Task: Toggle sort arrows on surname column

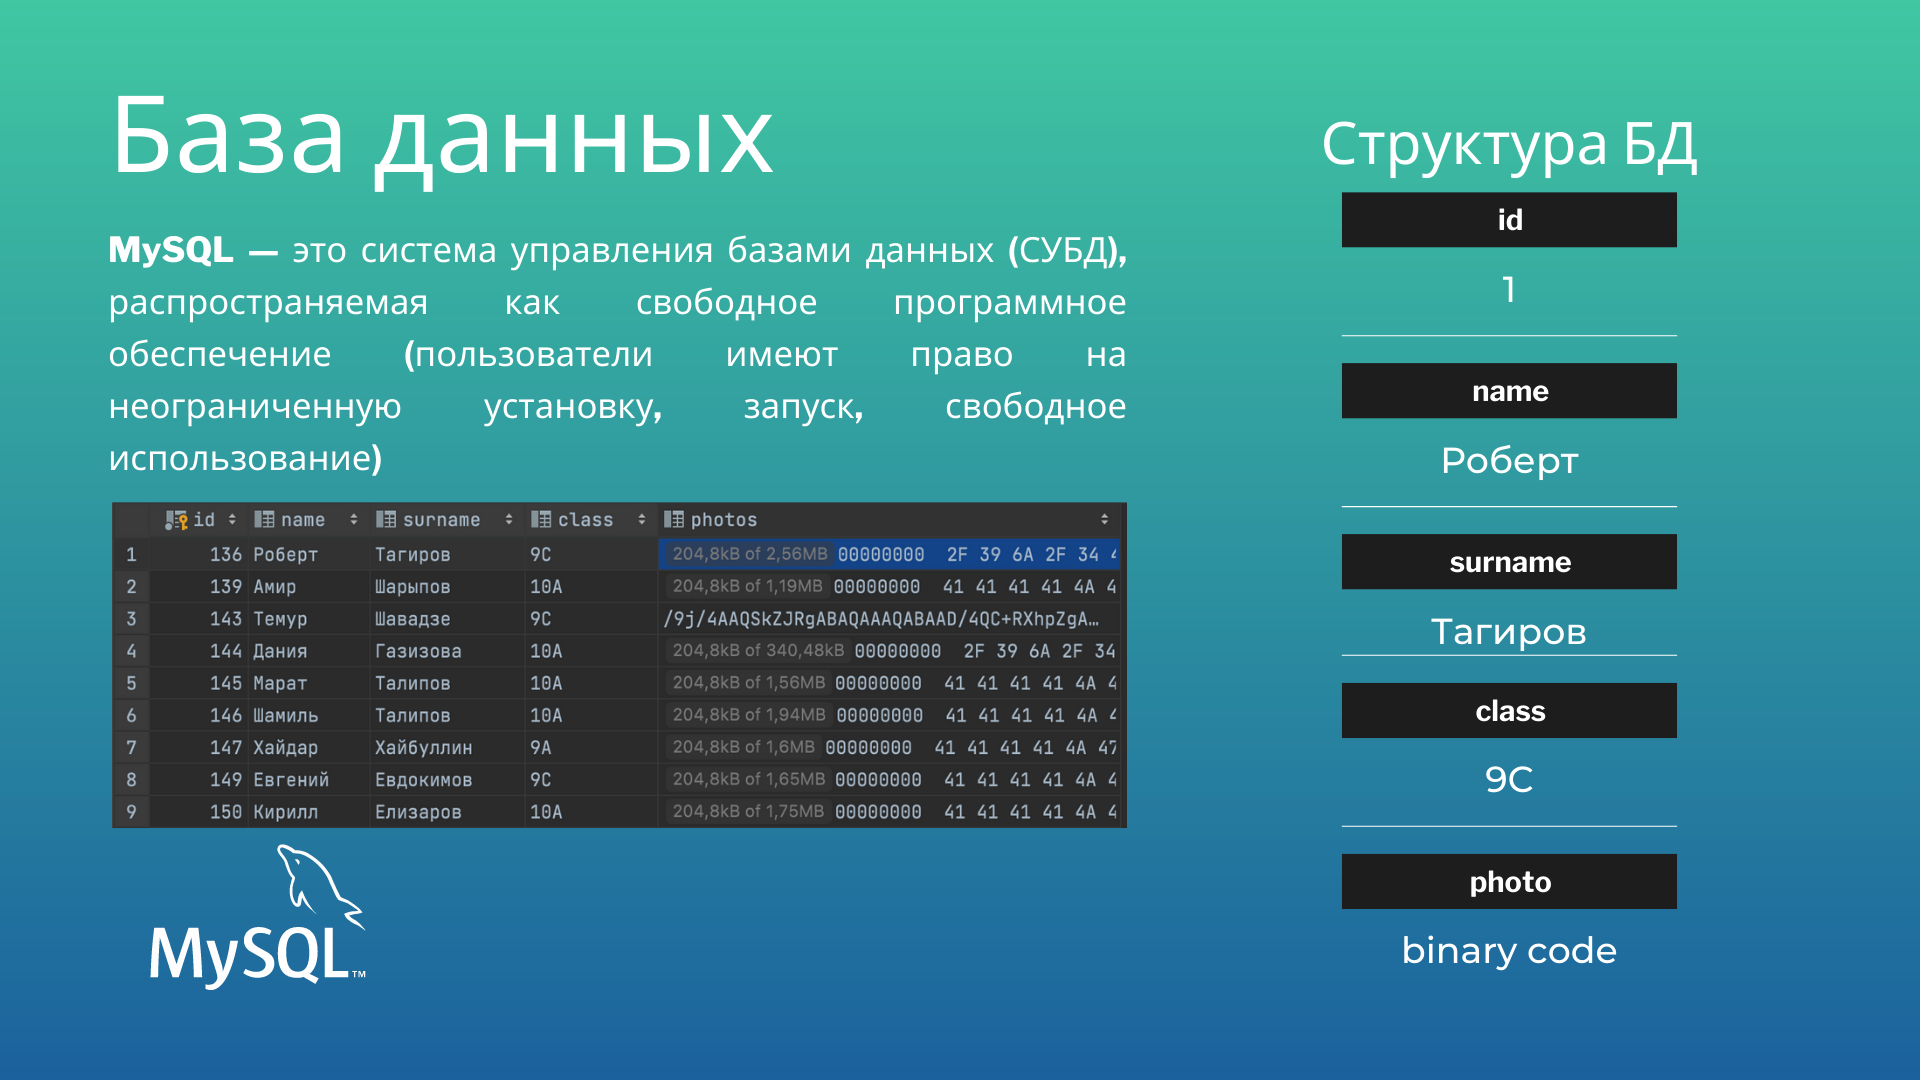Action: pyautogui.click(x=509, y=520)
